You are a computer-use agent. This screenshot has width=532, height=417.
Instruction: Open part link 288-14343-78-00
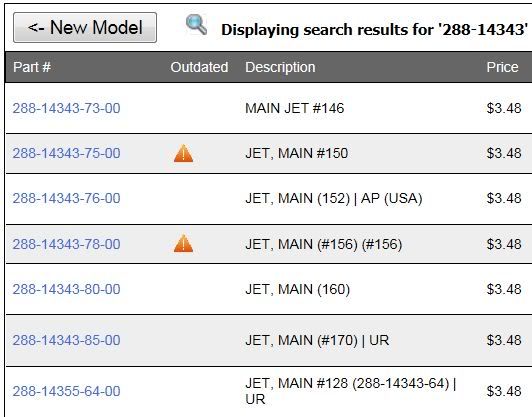point(66,244)
